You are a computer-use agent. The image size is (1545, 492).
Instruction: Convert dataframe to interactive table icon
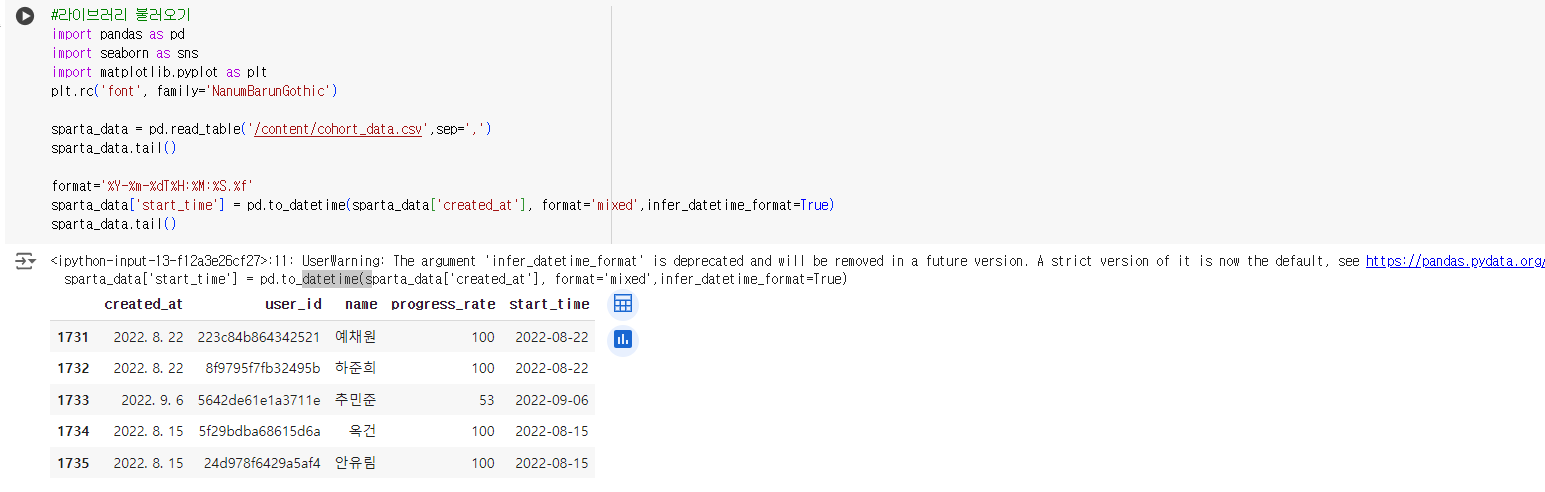pyautogui.click(x=623, y=304)
